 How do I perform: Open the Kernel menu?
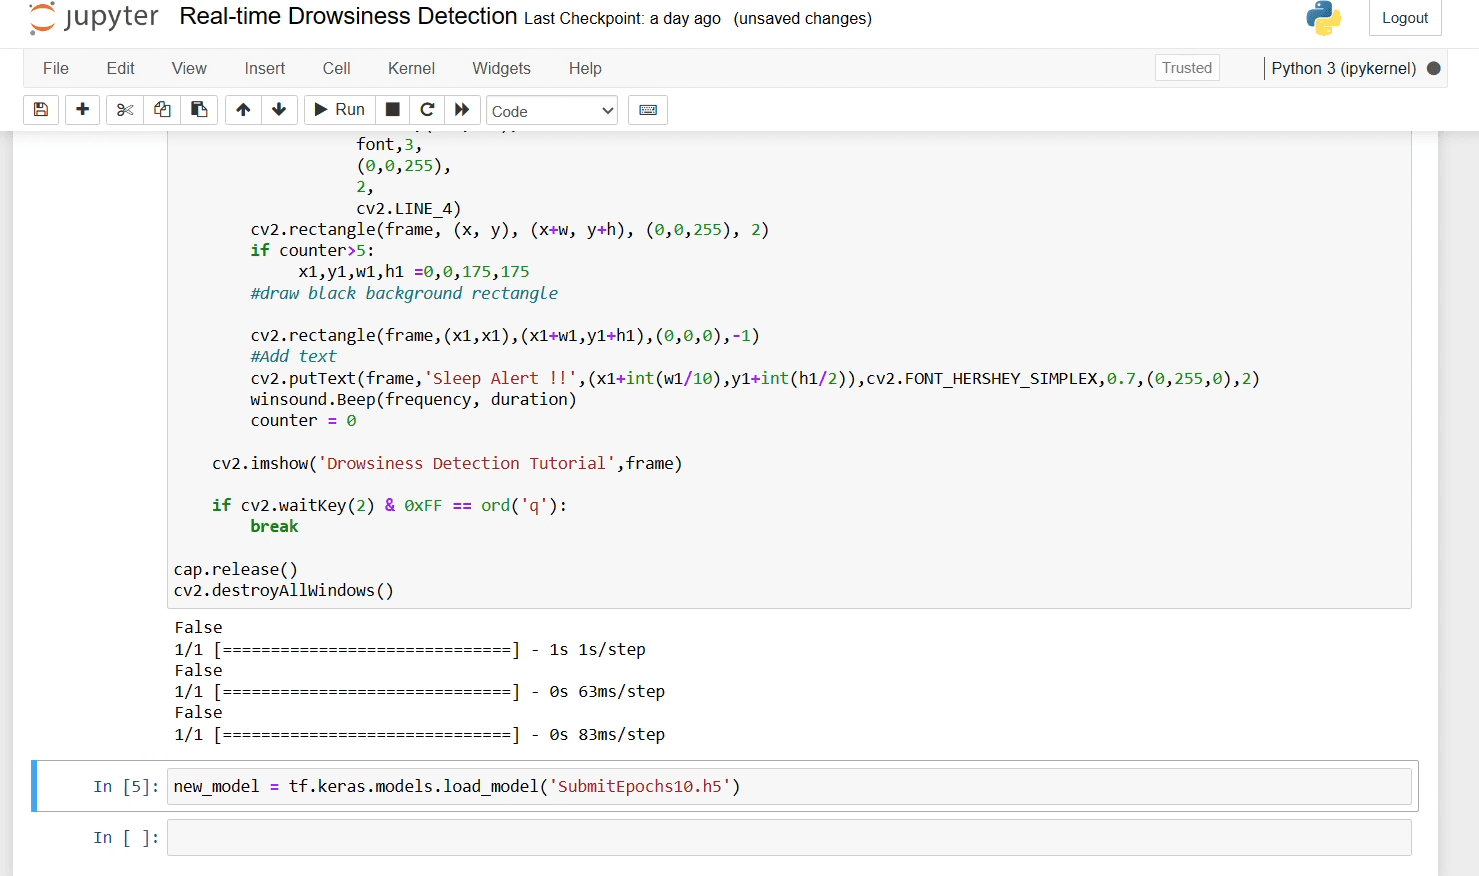click(x=411, y=68)
